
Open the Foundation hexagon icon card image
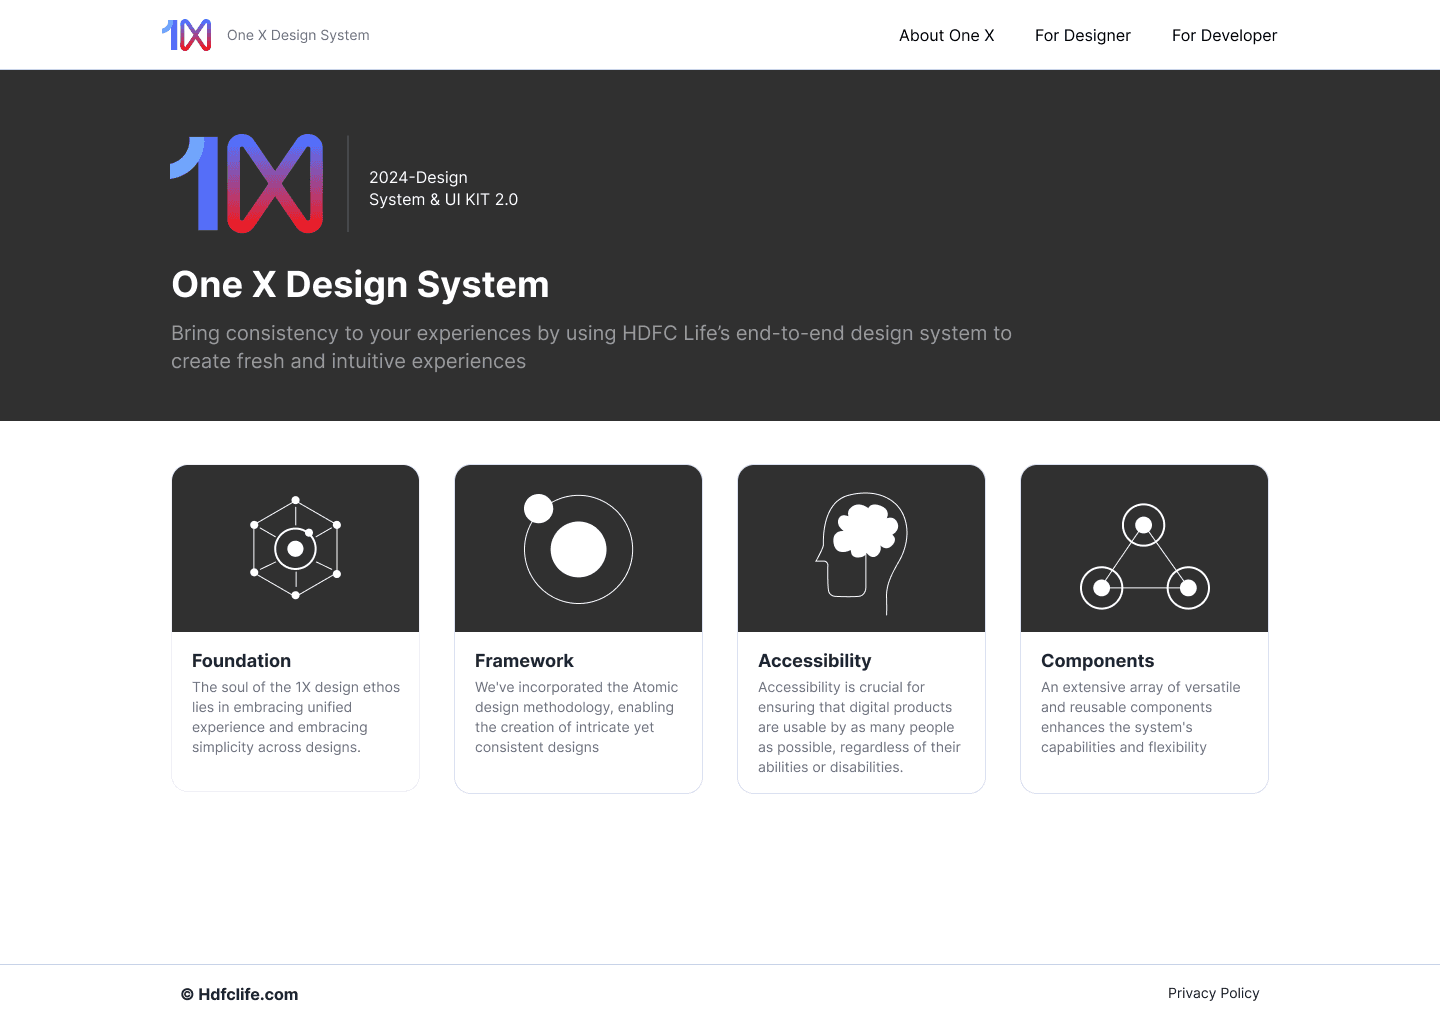click(x=295, y=548)
